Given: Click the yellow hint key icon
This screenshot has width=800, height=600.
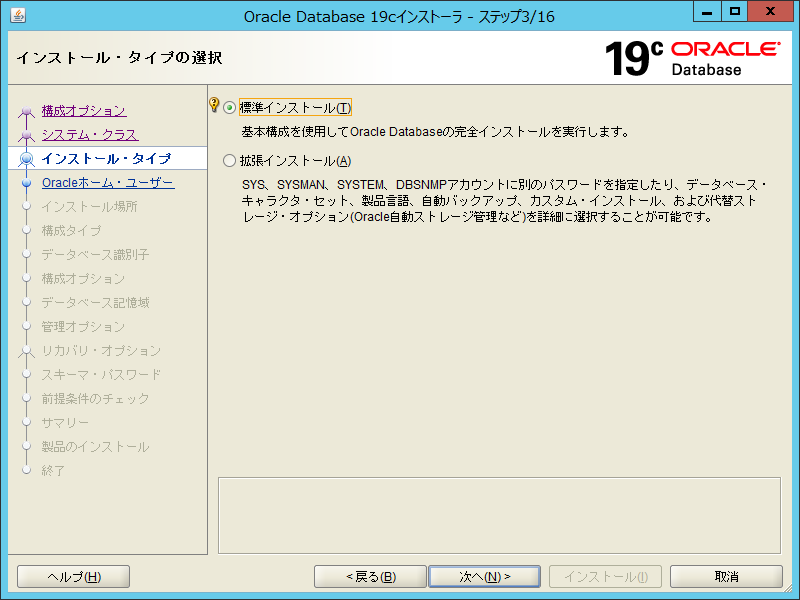Looking at the screenshot, I should click(x=214, y=105).
